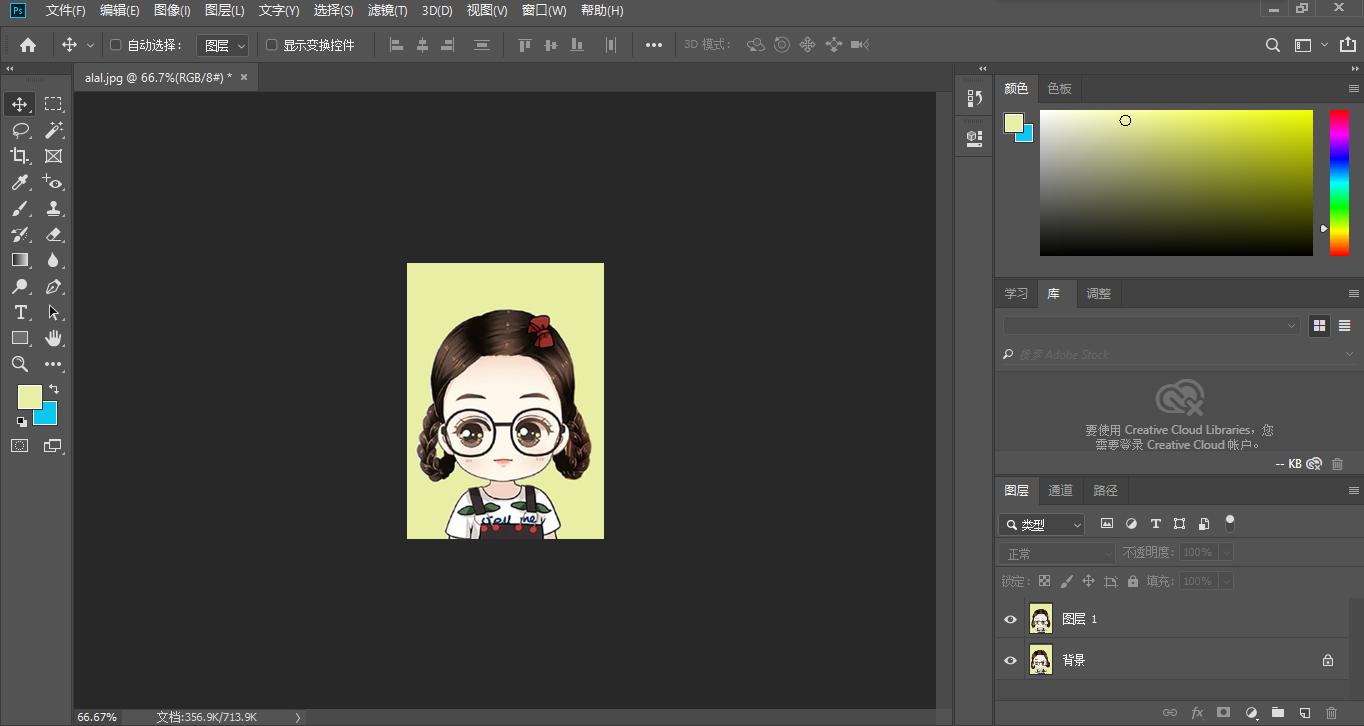1364x726 pixels.
Task: Open the 图层 auto-select target dropdown
Action: click(x=222, y=45)
